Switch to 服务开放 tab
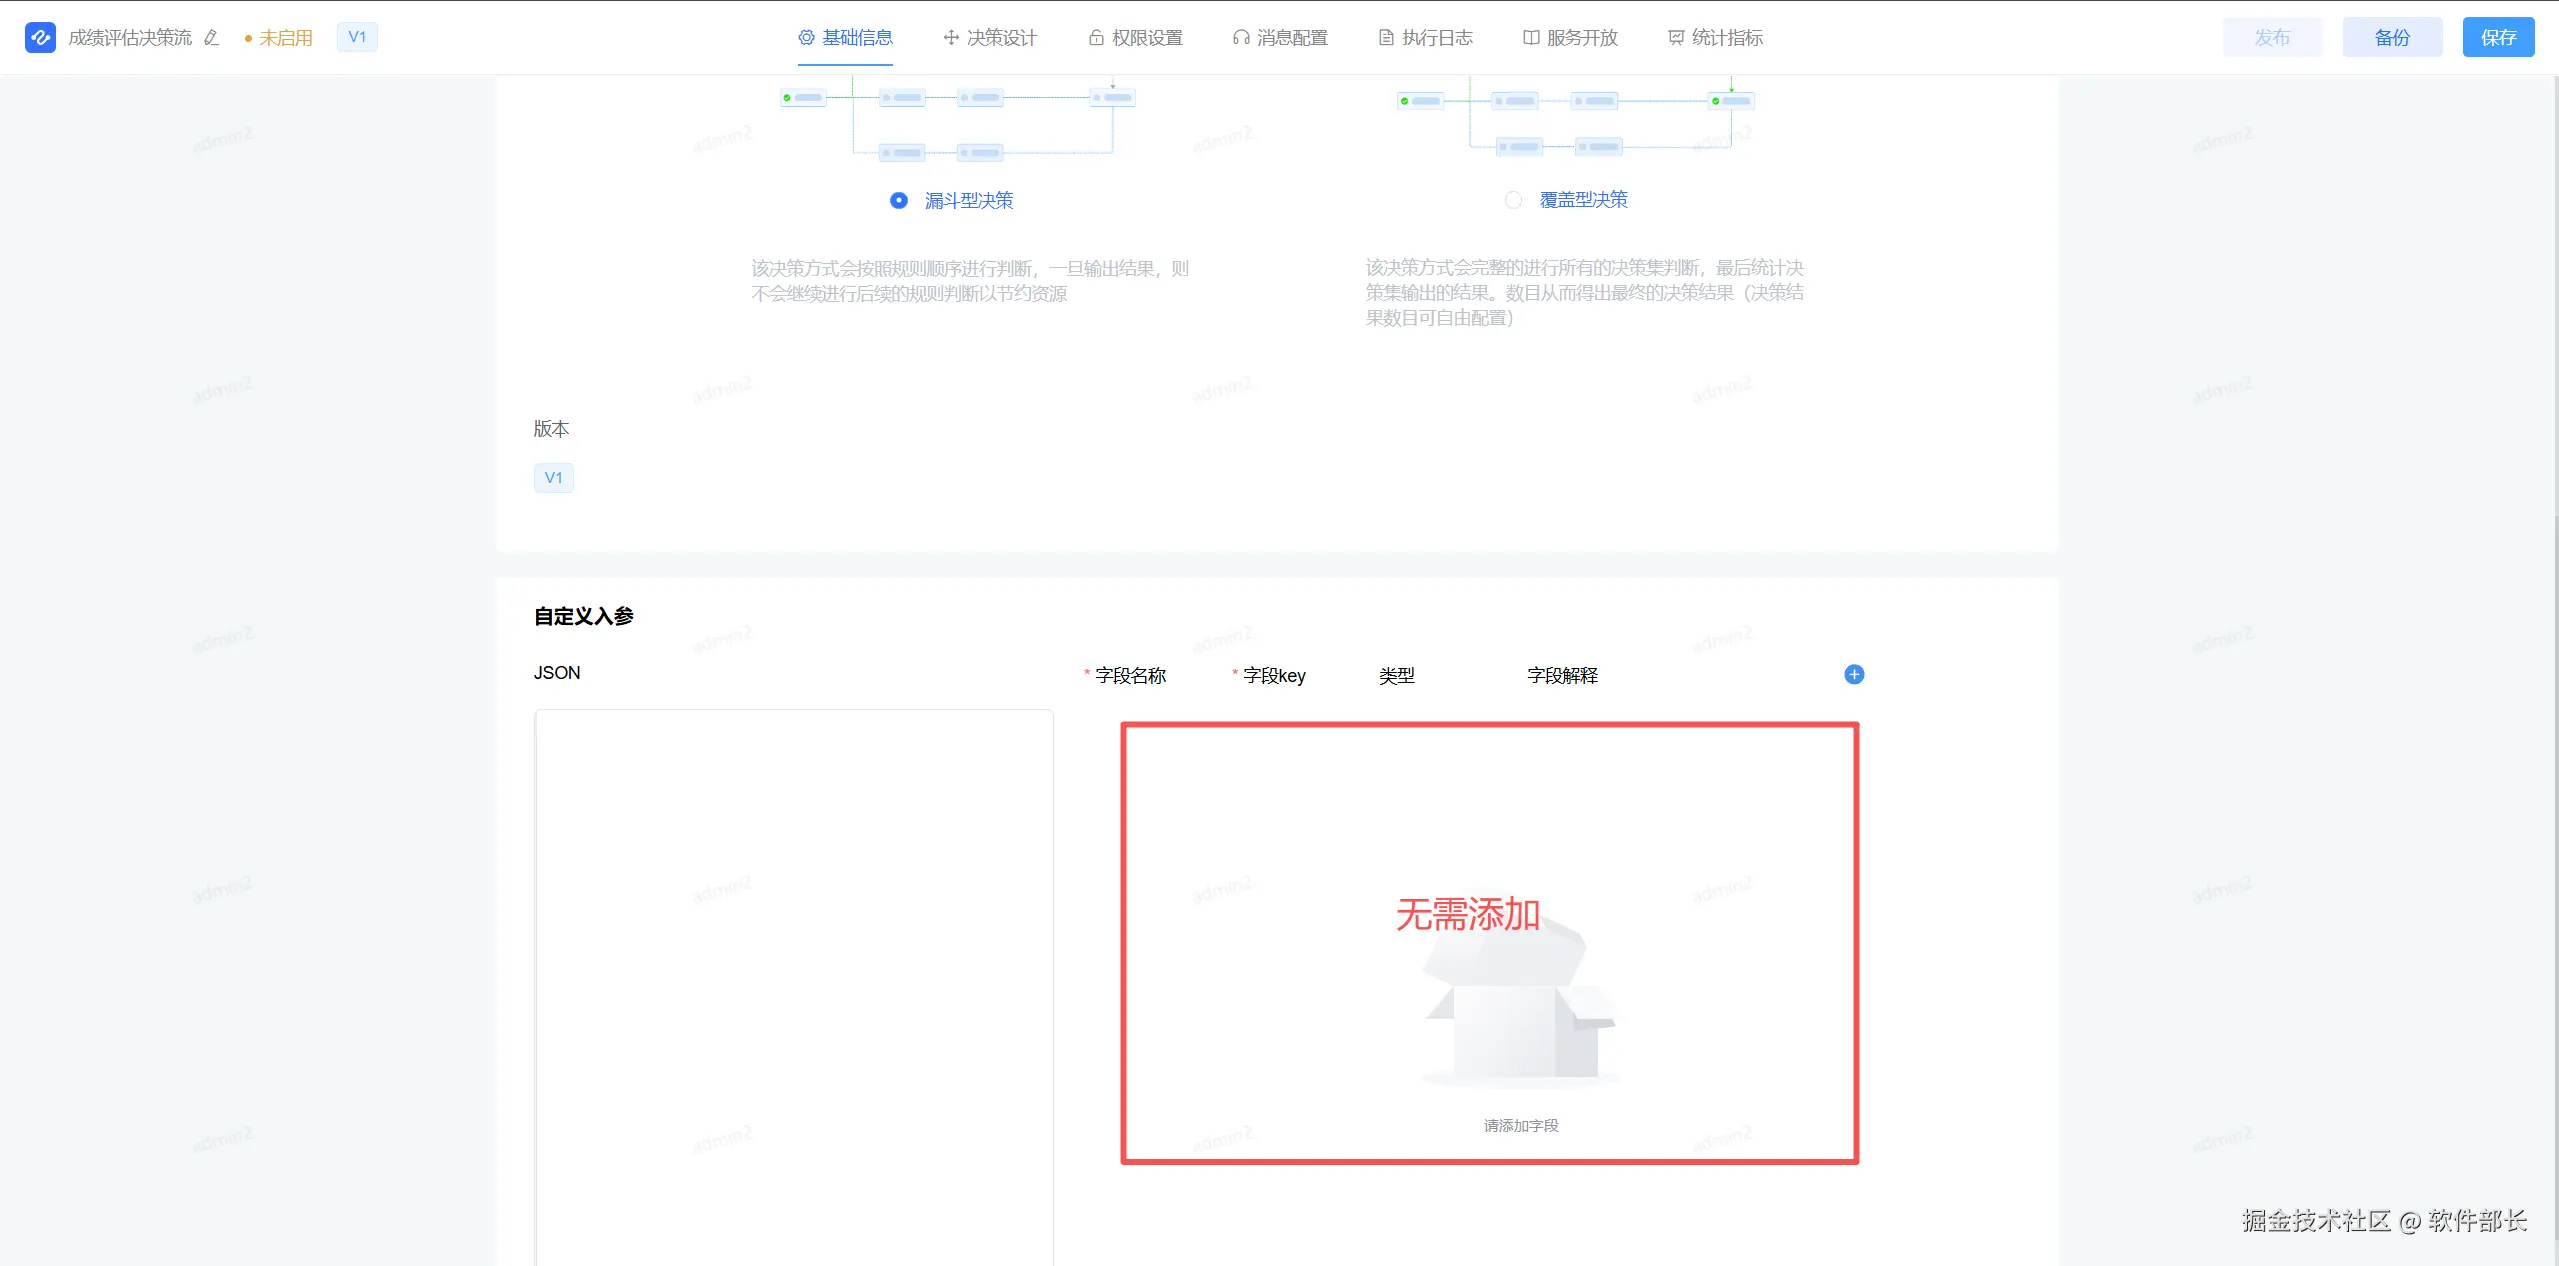The height and width of the screenshot is (1266, 2559). 1570,38
